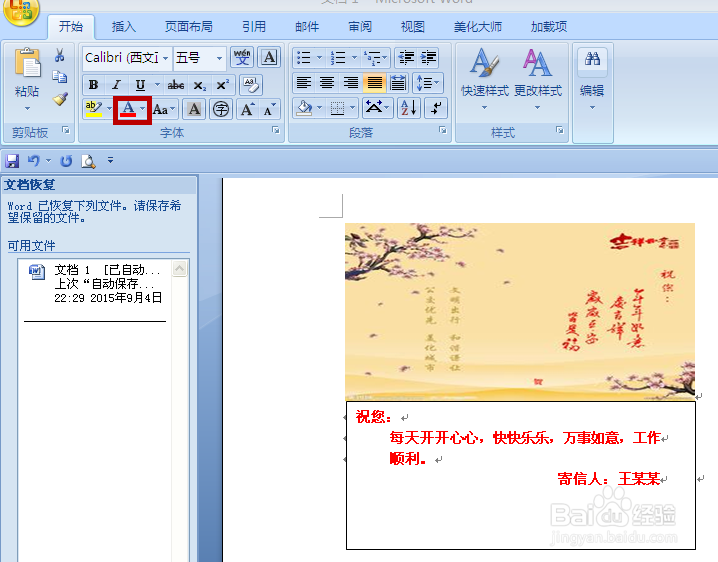Click the multilevel list icon
718x562 pixels.
[373, 58]
